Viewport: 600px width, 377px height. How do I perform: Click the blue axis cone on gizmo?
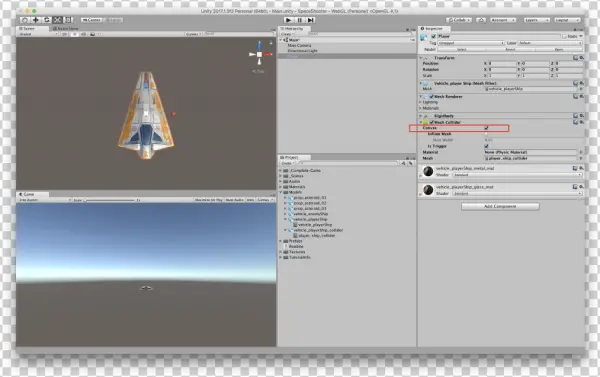pos(259,46)
